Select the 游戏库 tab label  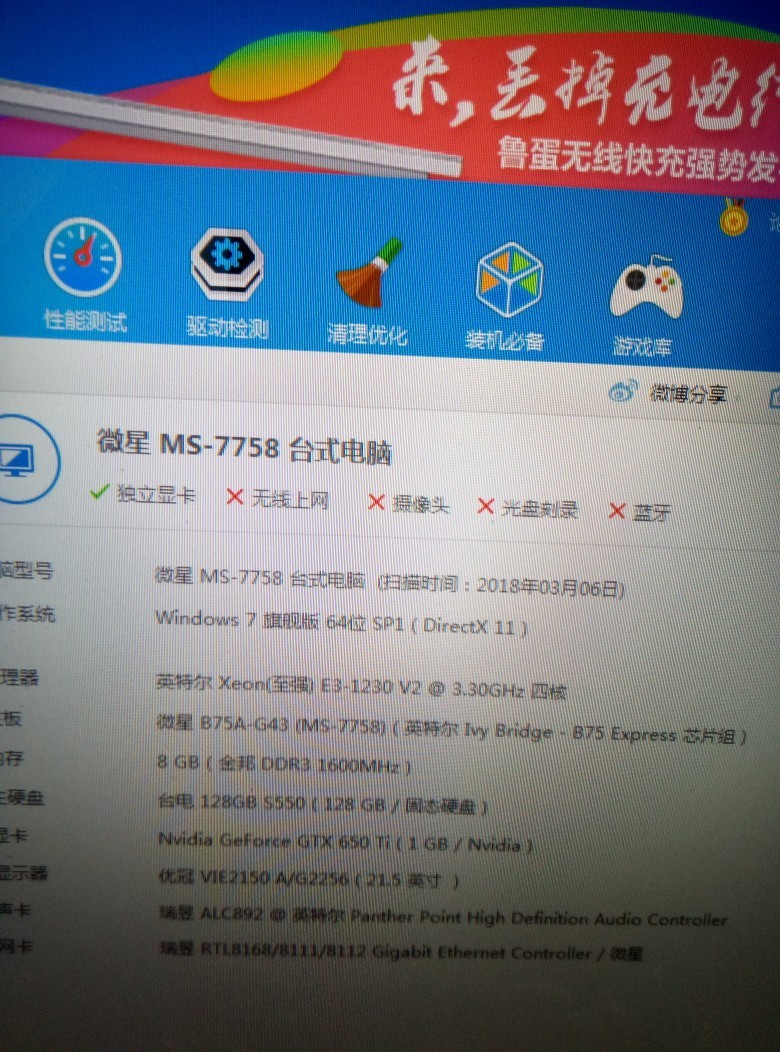[643, 347]
